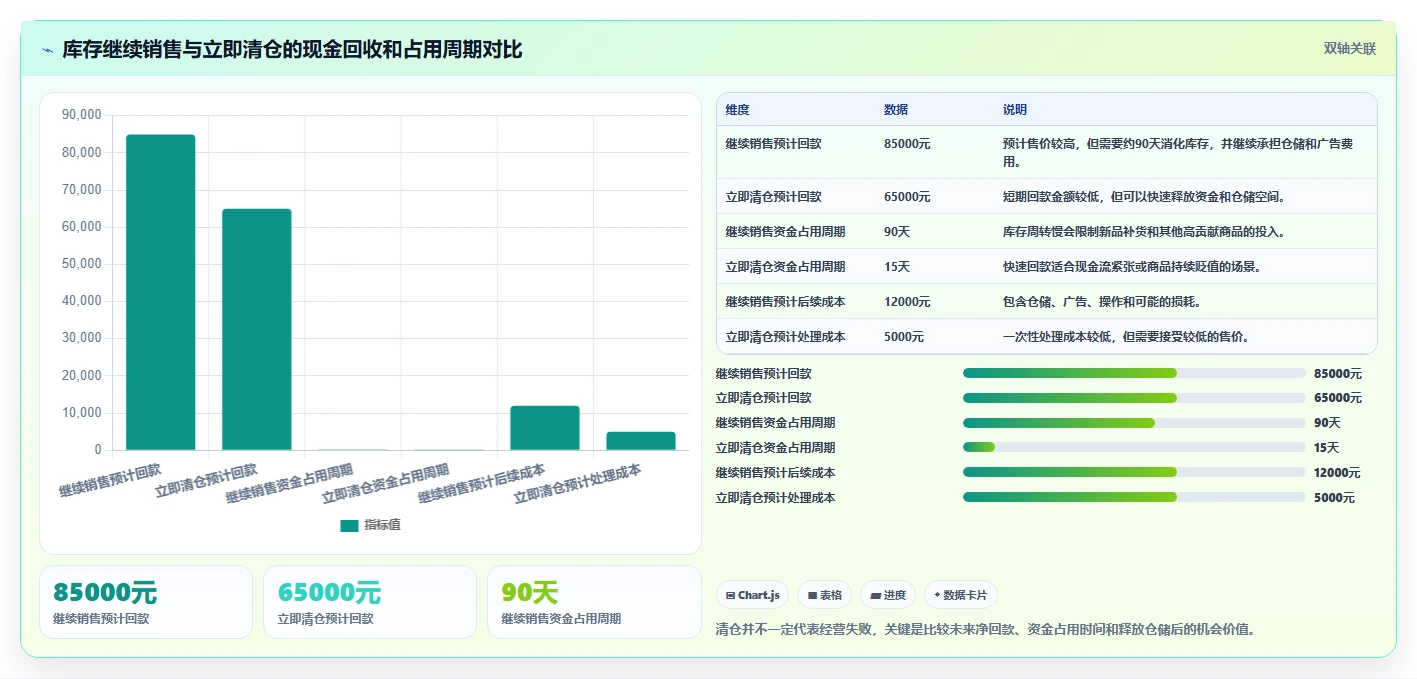Image resolution: width=1417 pixels, height=679 pixels.
Task: Select table row 立即清仓预计处理成本
Action: click(x=1047, y=336)
